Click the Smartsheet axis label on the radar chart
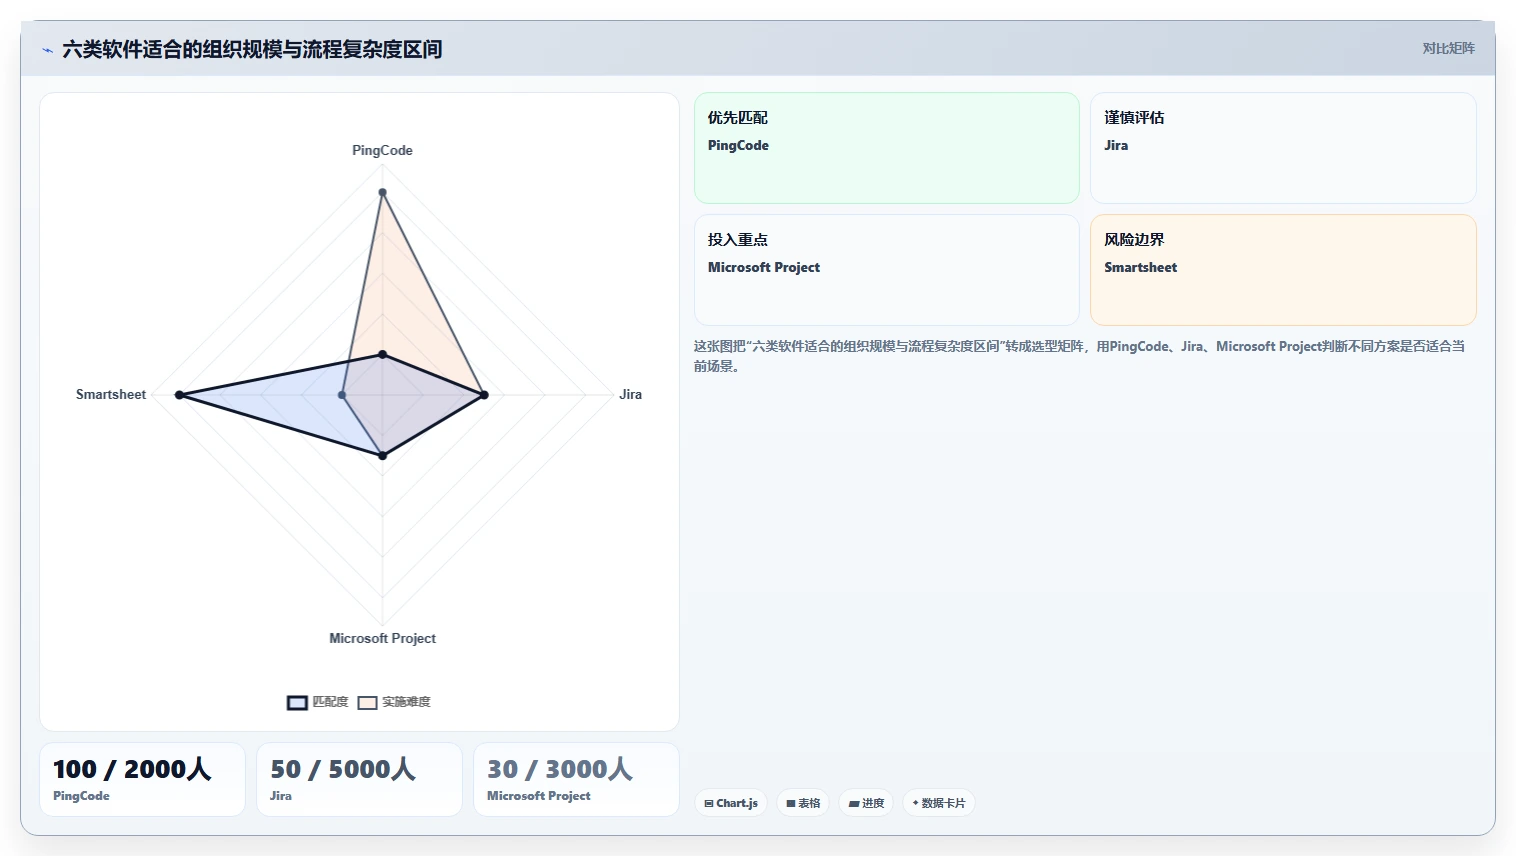This screenshot has height=856, width=1516. (111, 394)
